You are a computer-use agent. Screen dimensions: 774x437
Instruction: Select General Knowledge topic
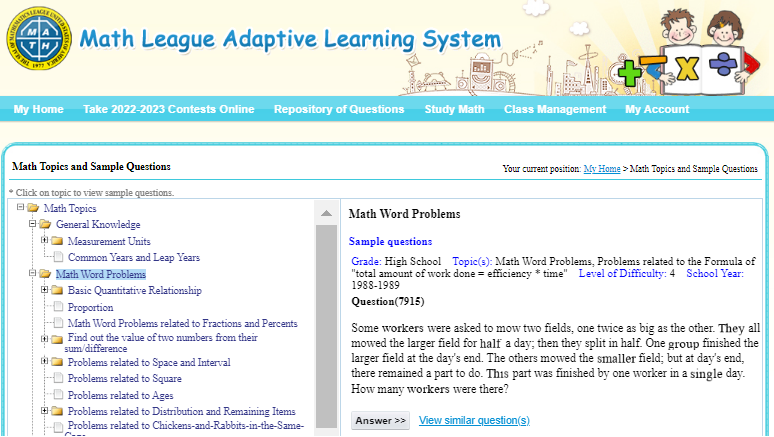[x=98, y=225]
